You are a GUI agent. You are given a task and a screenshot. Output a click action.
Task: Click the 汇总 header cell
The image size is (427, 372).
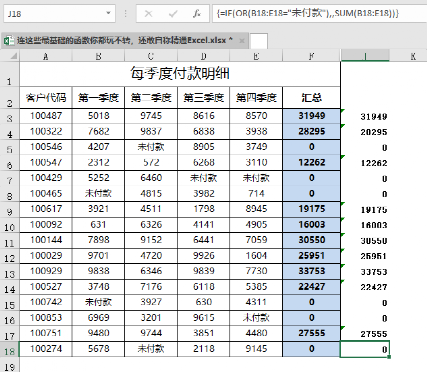pyautogui.click(x=311, y=98)
